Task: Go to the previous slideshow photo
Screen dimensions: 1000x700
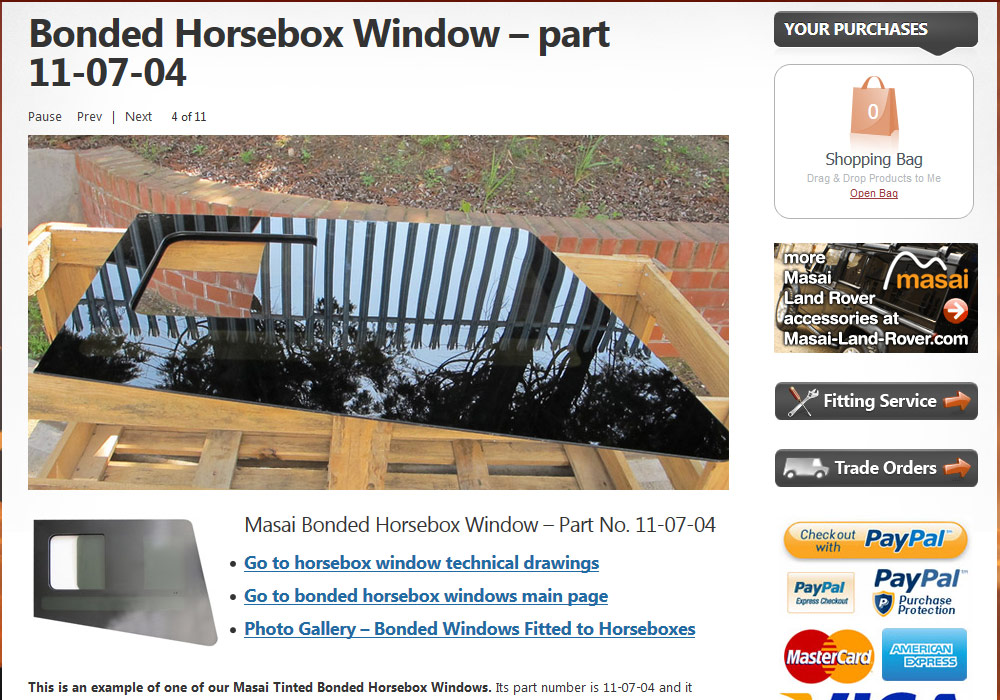Action: click(89, 117)
